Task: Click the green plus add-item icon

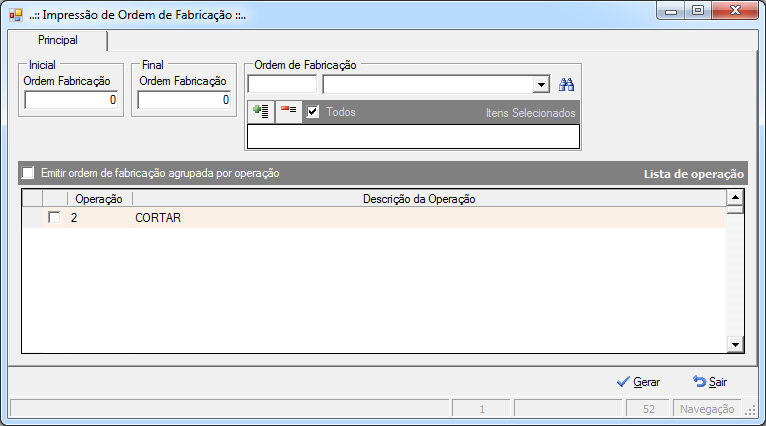Action: click(261, 111)
